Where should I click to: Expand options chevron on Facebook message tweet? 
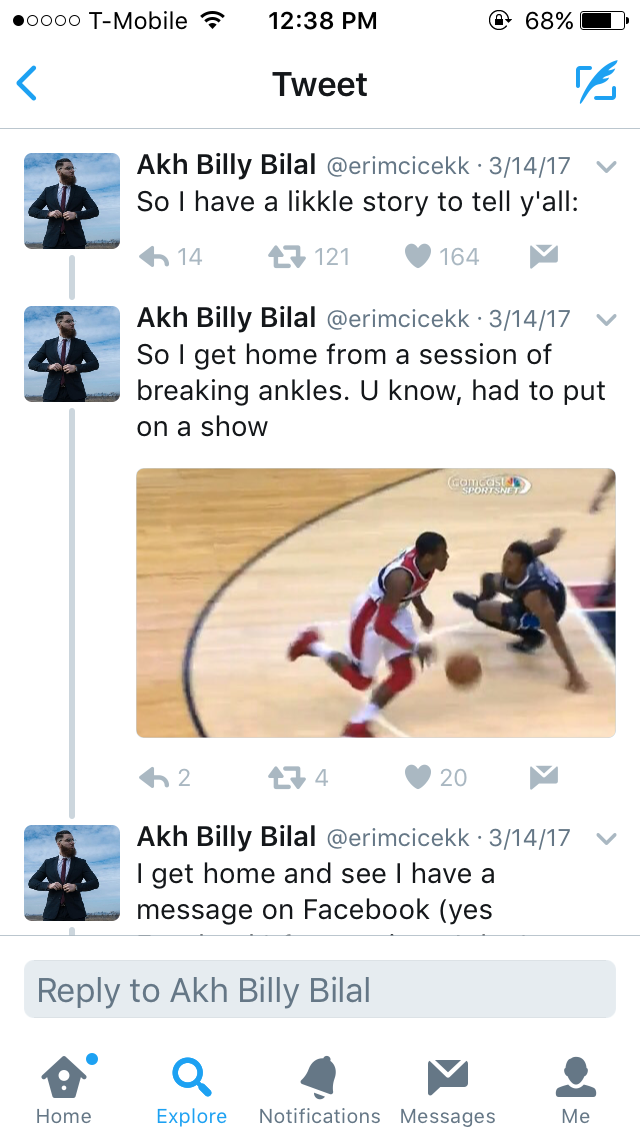606,839
